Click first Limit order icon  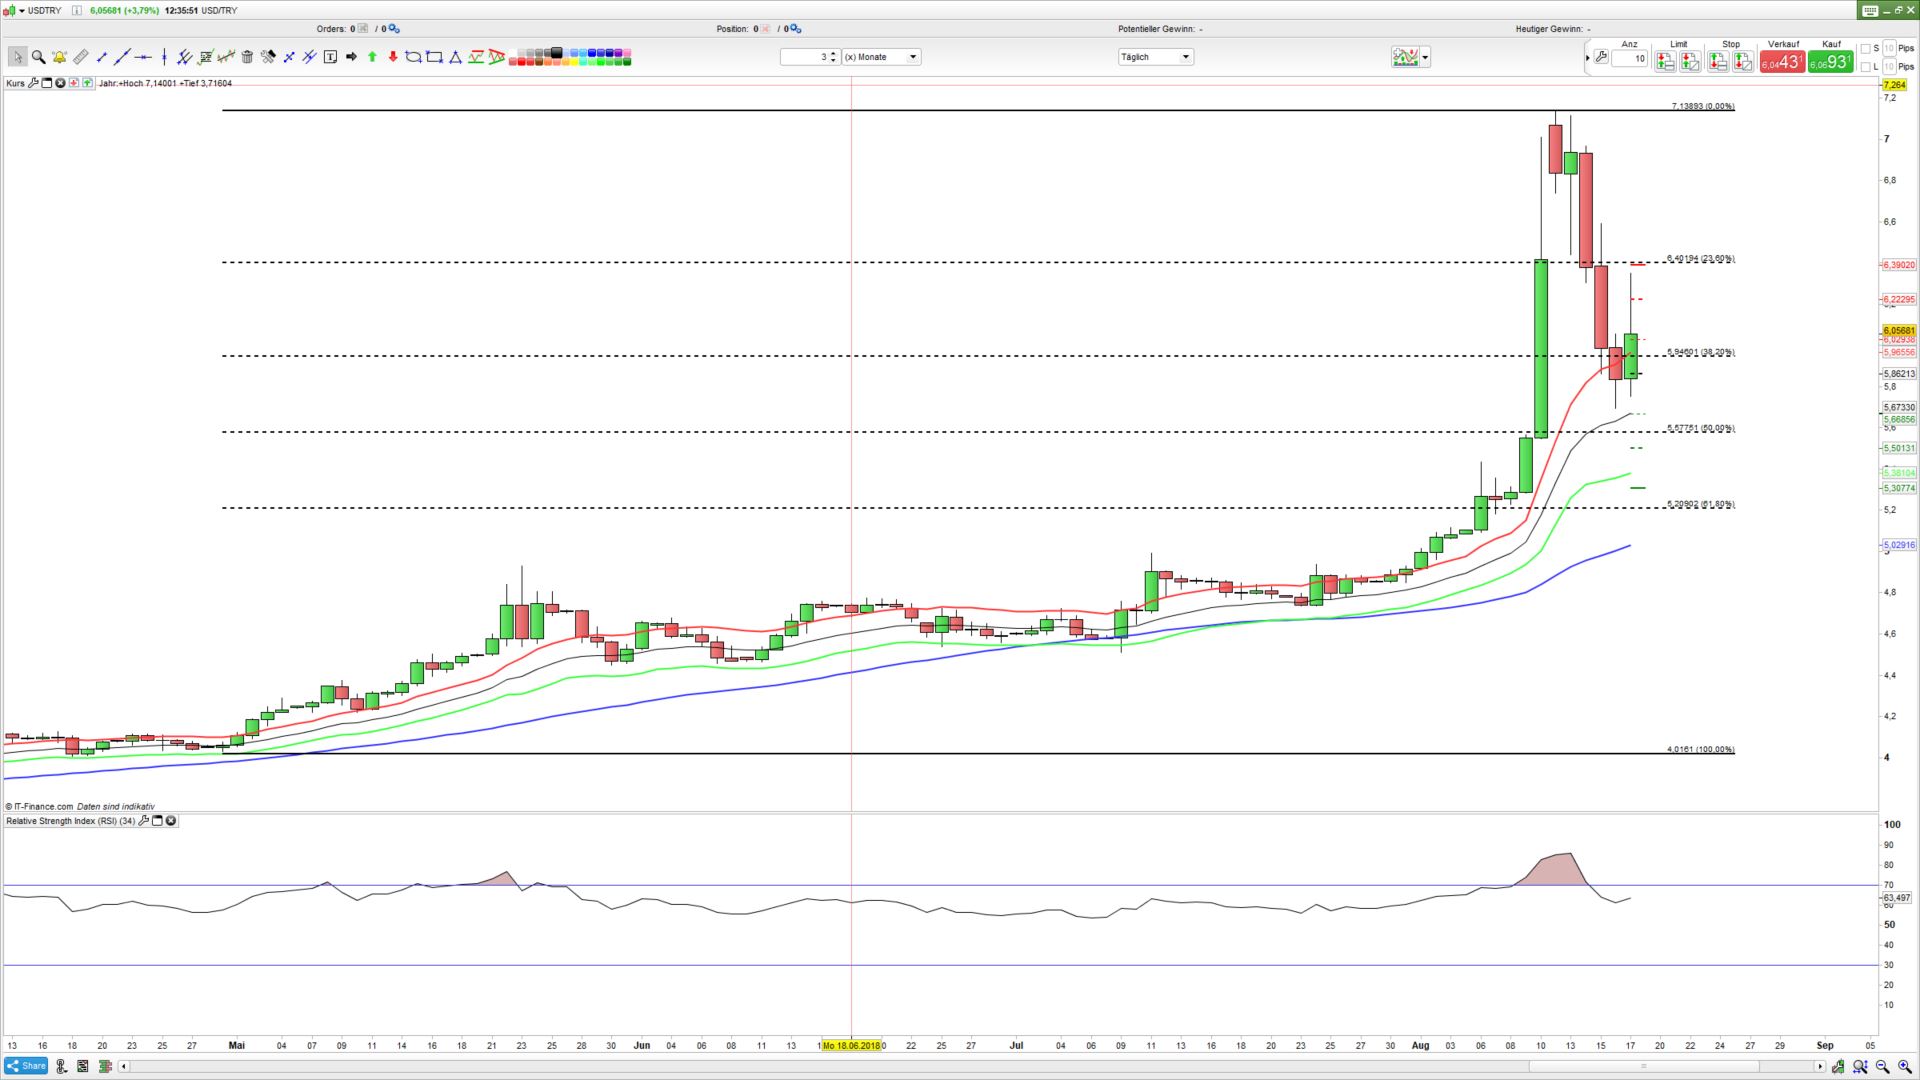(1665, 62)
